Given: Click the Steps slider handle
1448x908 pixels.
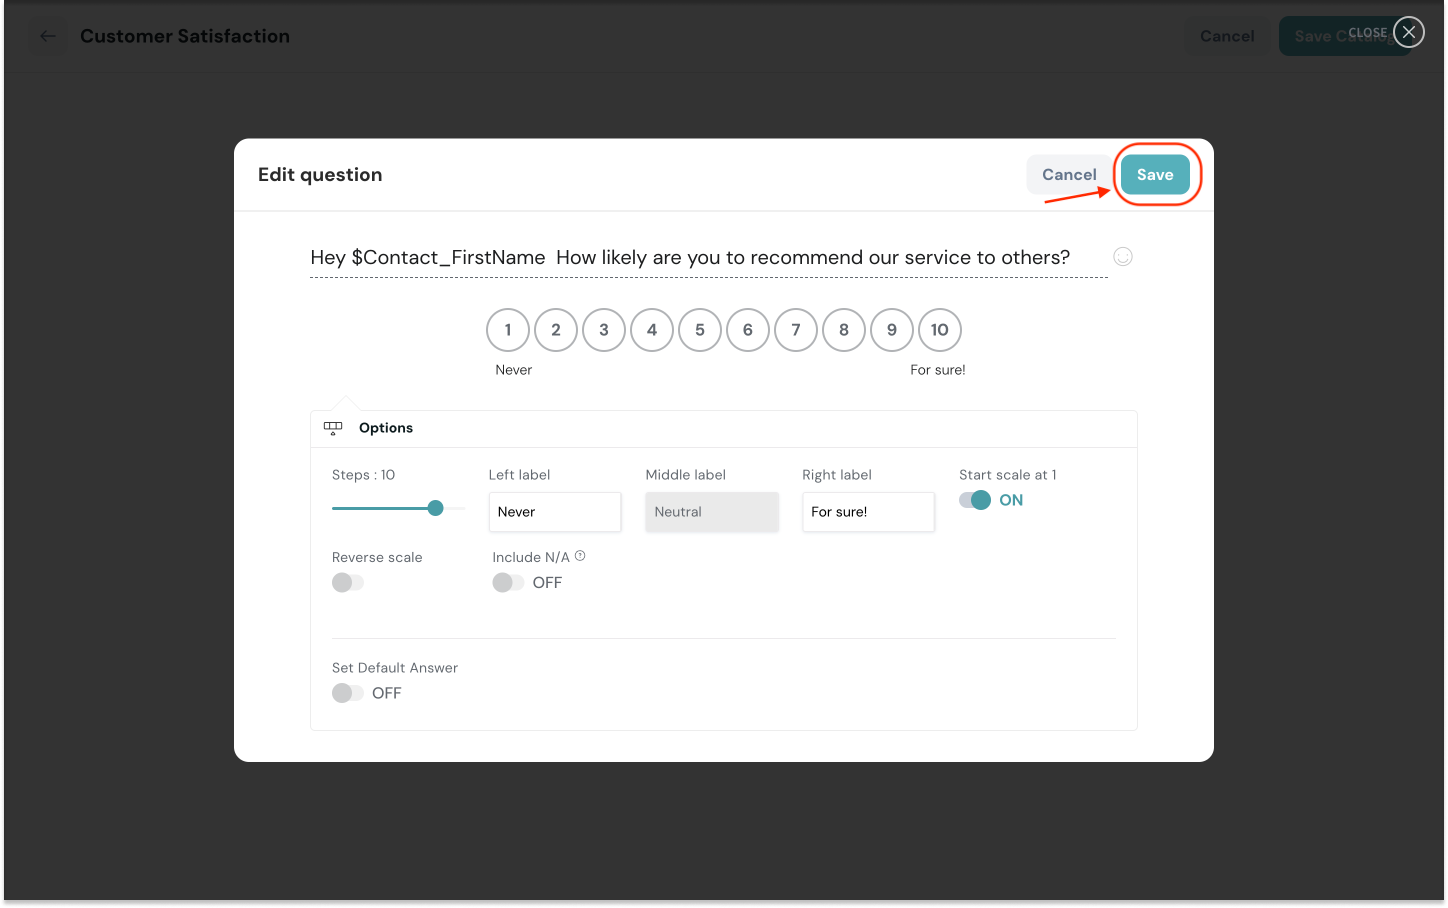Looking at the screenshot, I should pyautogui.click(x=435, y=508).
